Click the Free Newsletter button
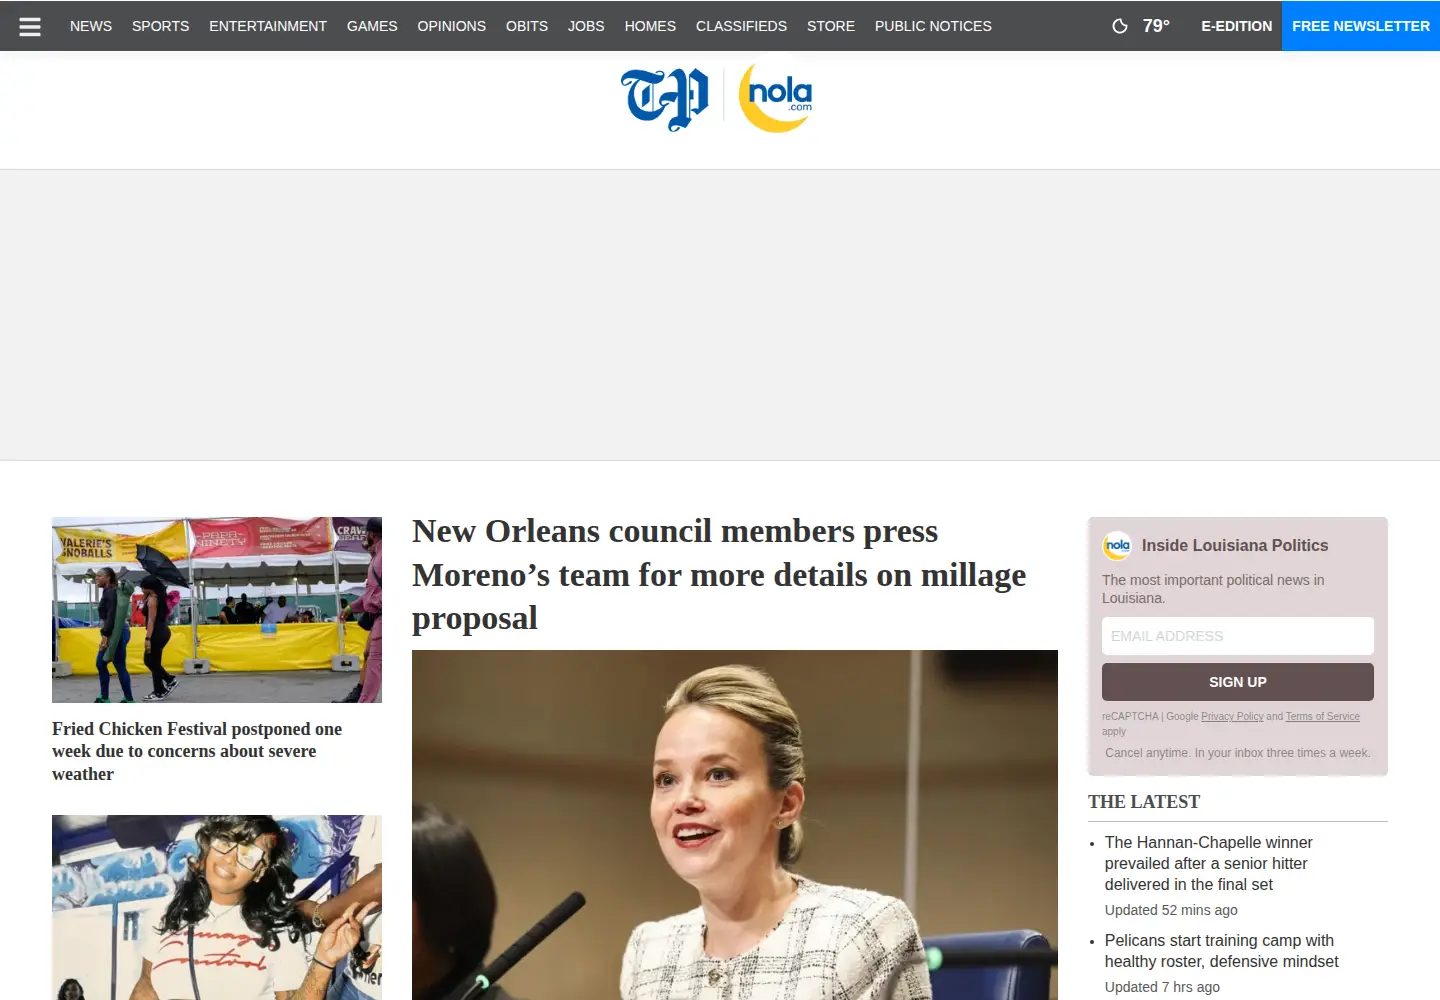The height and width of the screenshot is (1000, 1440). tap(1361, 26)
